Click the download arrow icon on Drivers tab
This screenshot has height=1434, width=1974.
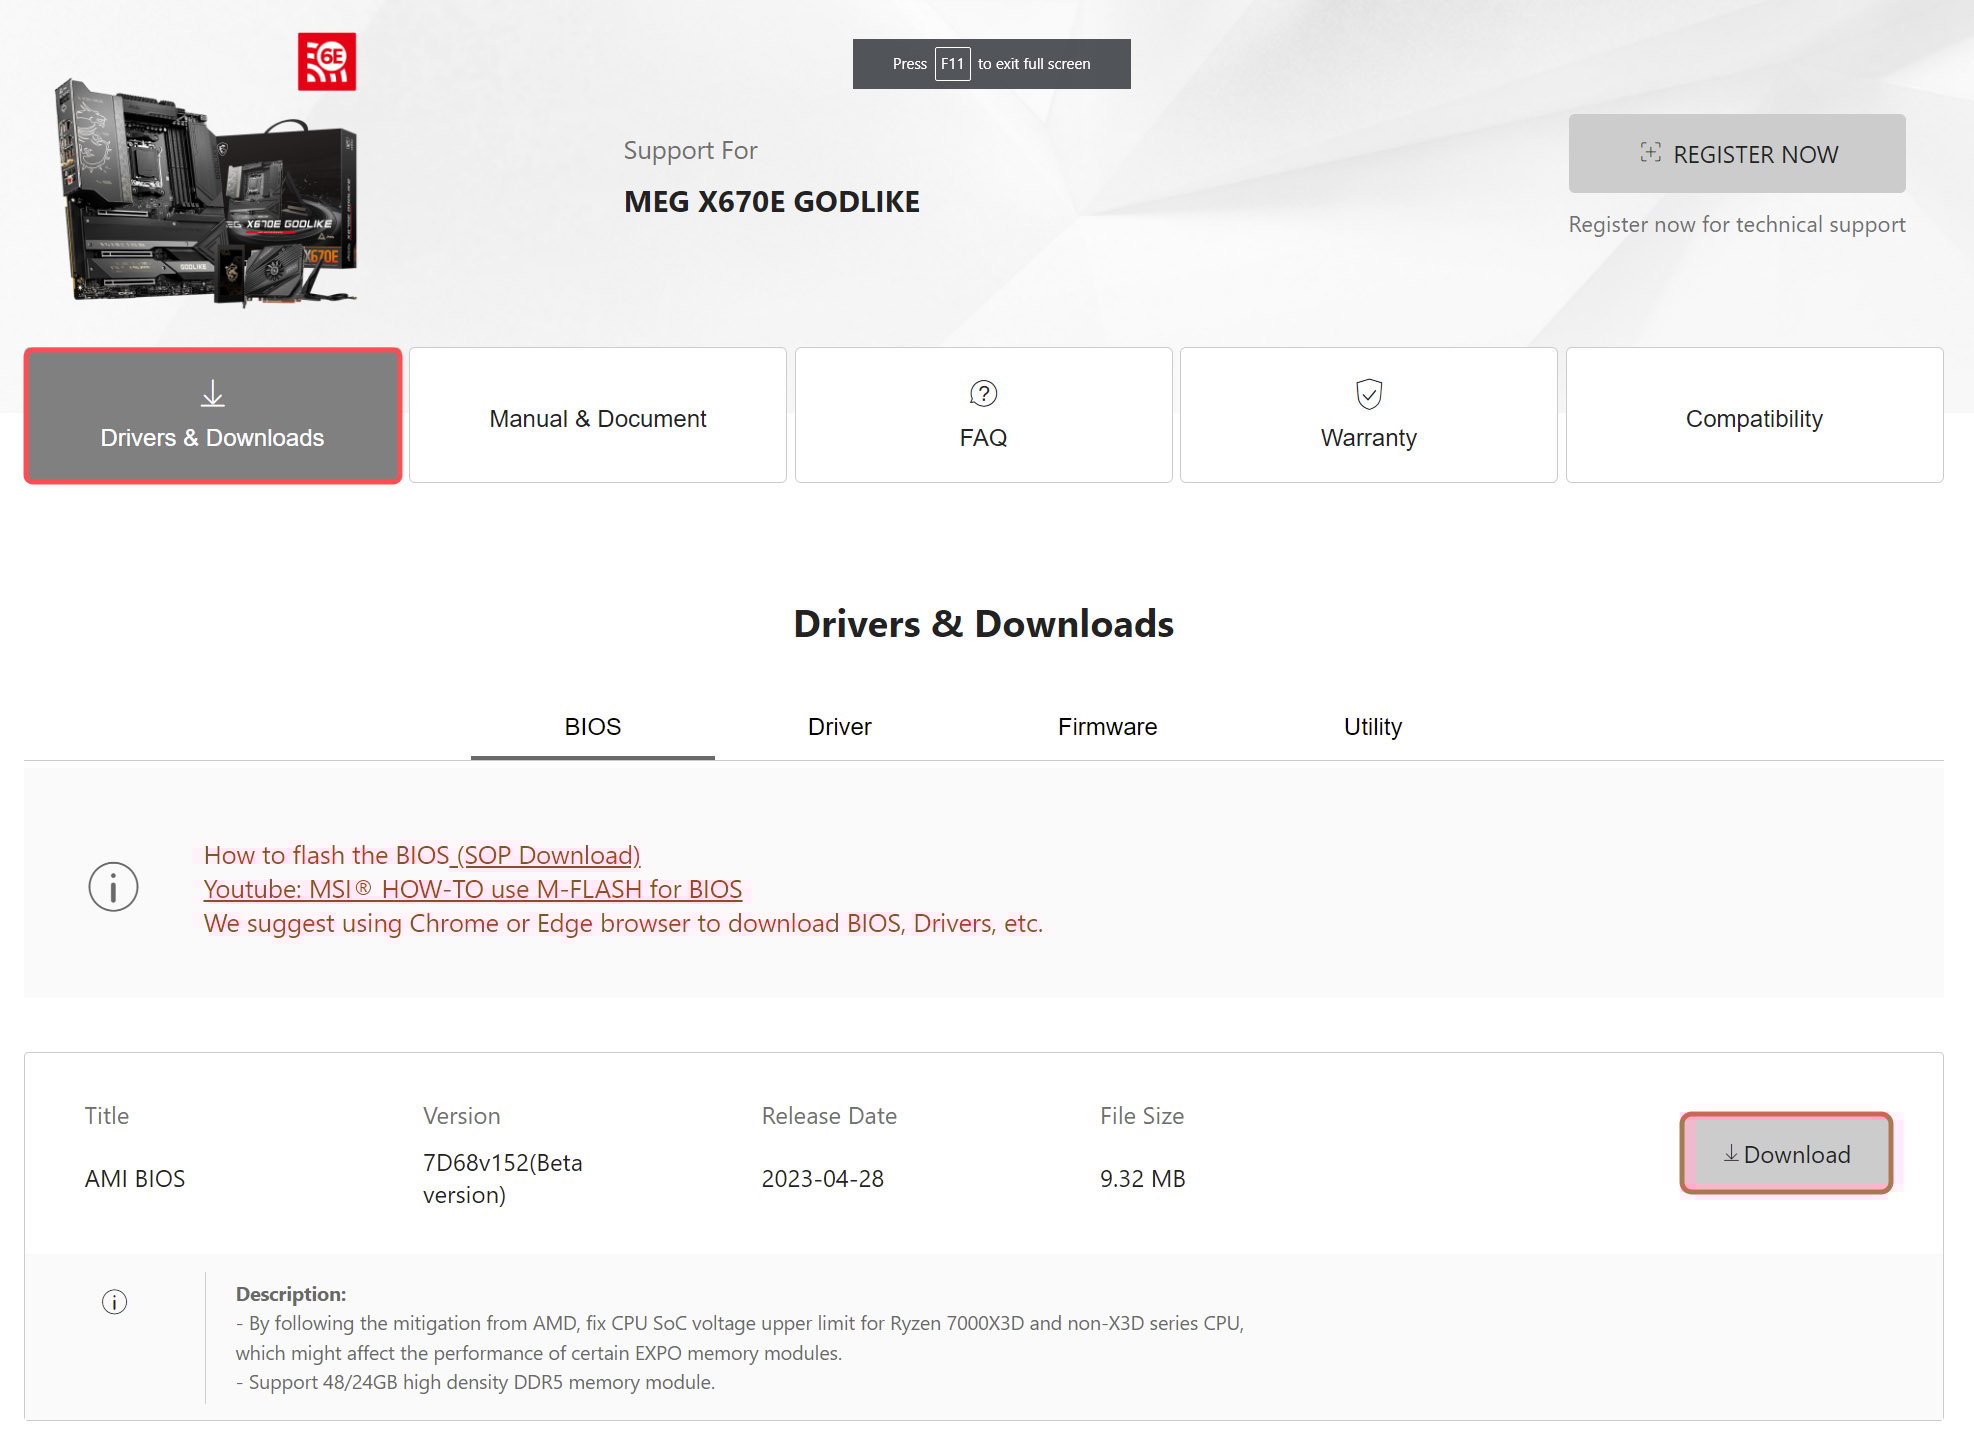pyautogui.click(x=213, y=393)
